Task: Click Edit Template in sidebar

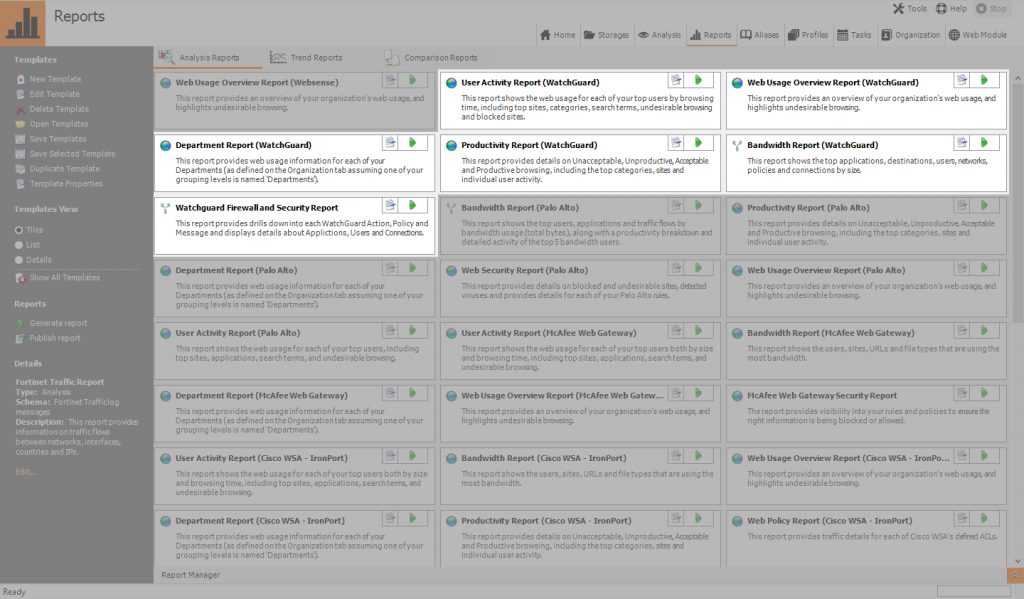Action: (x=47, y=94)
